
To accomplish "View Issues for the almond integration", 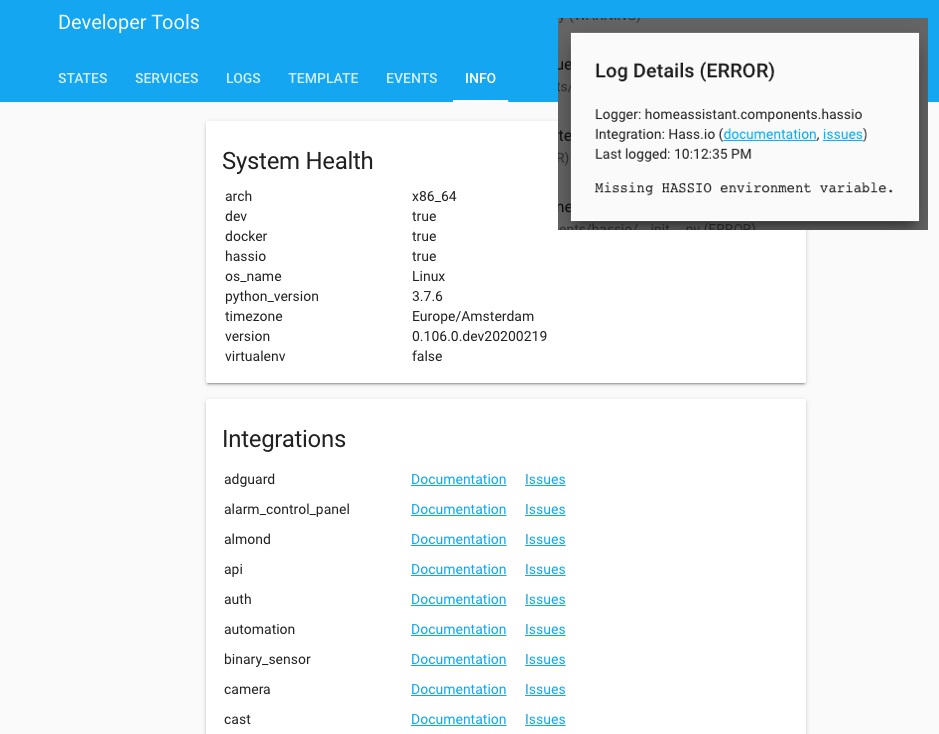I will [544, 539].
